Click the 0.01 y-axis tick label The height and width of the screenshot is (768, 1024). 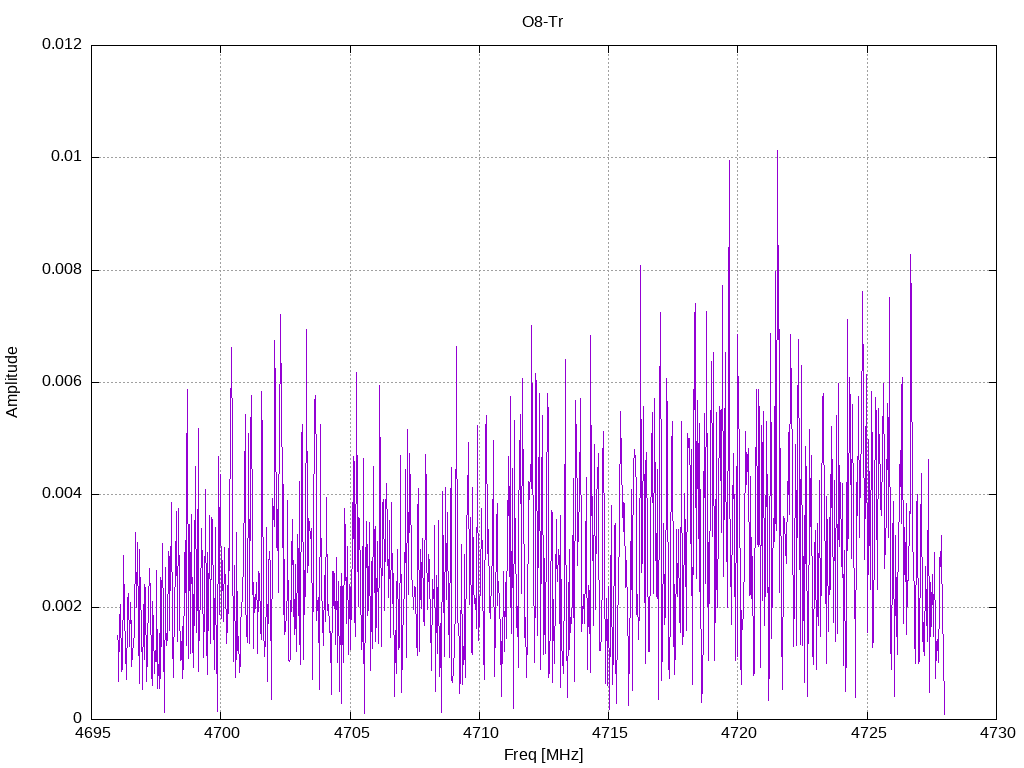click(67, 157)
